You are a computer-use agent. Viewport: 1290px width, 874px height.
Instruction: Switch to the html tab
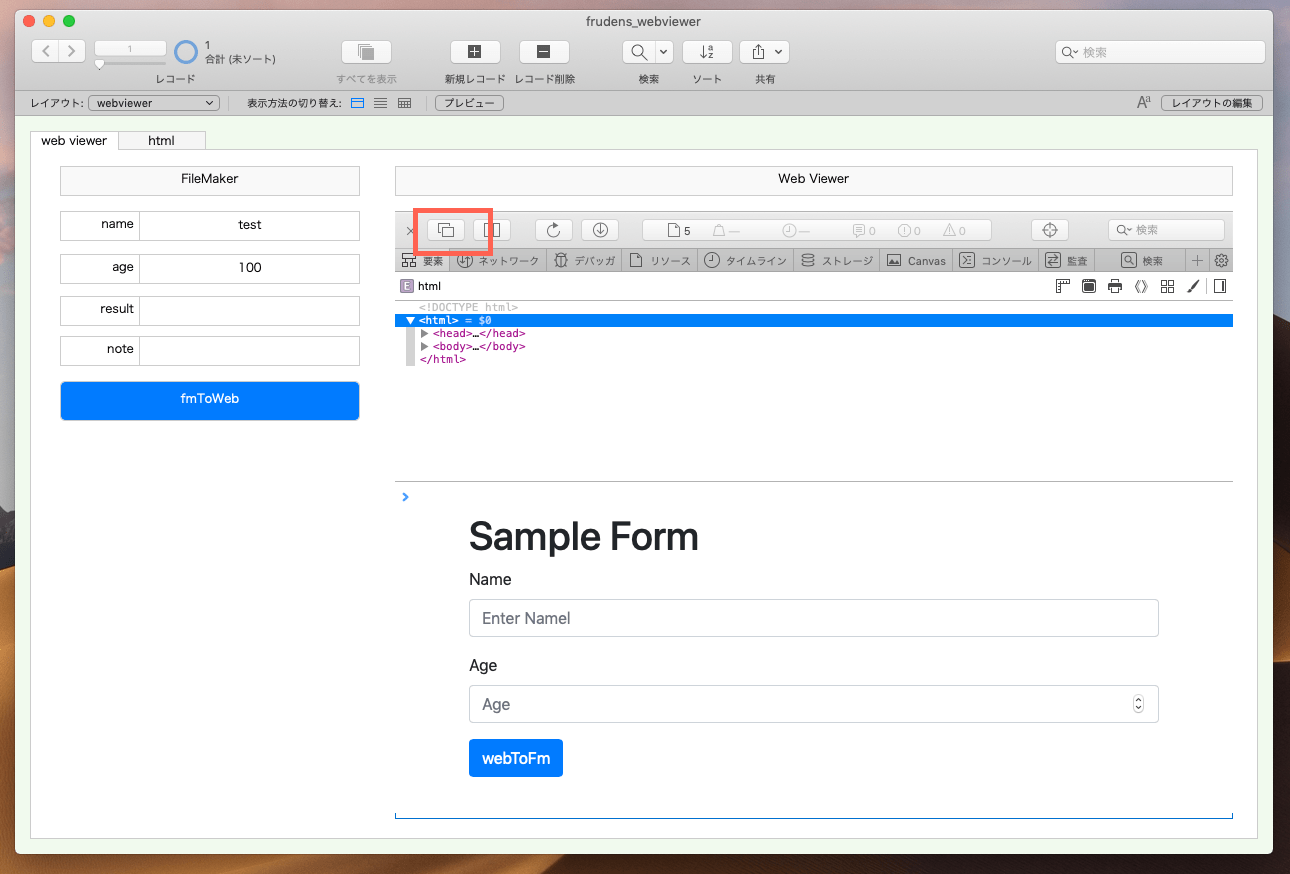pyautogui.click(x=161, y=140)
